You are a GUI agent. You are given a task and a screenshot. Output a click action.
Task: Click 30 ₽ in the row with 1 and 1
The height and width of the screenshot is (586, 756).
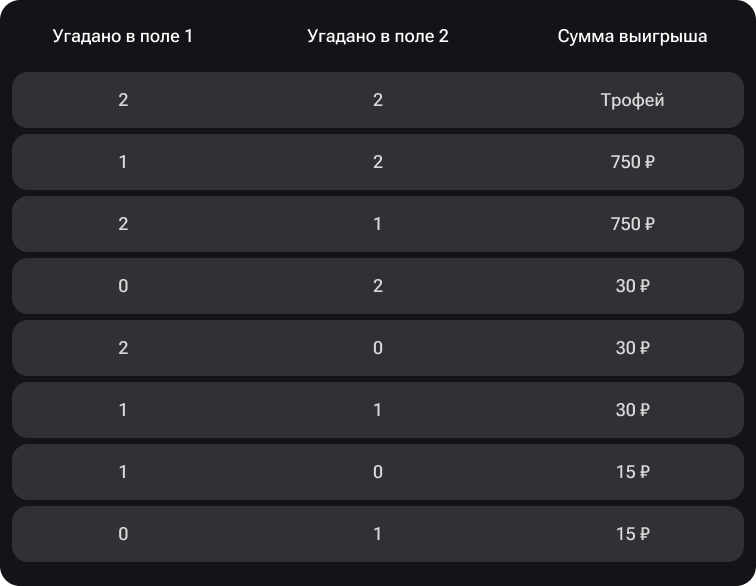coord(632,410)
